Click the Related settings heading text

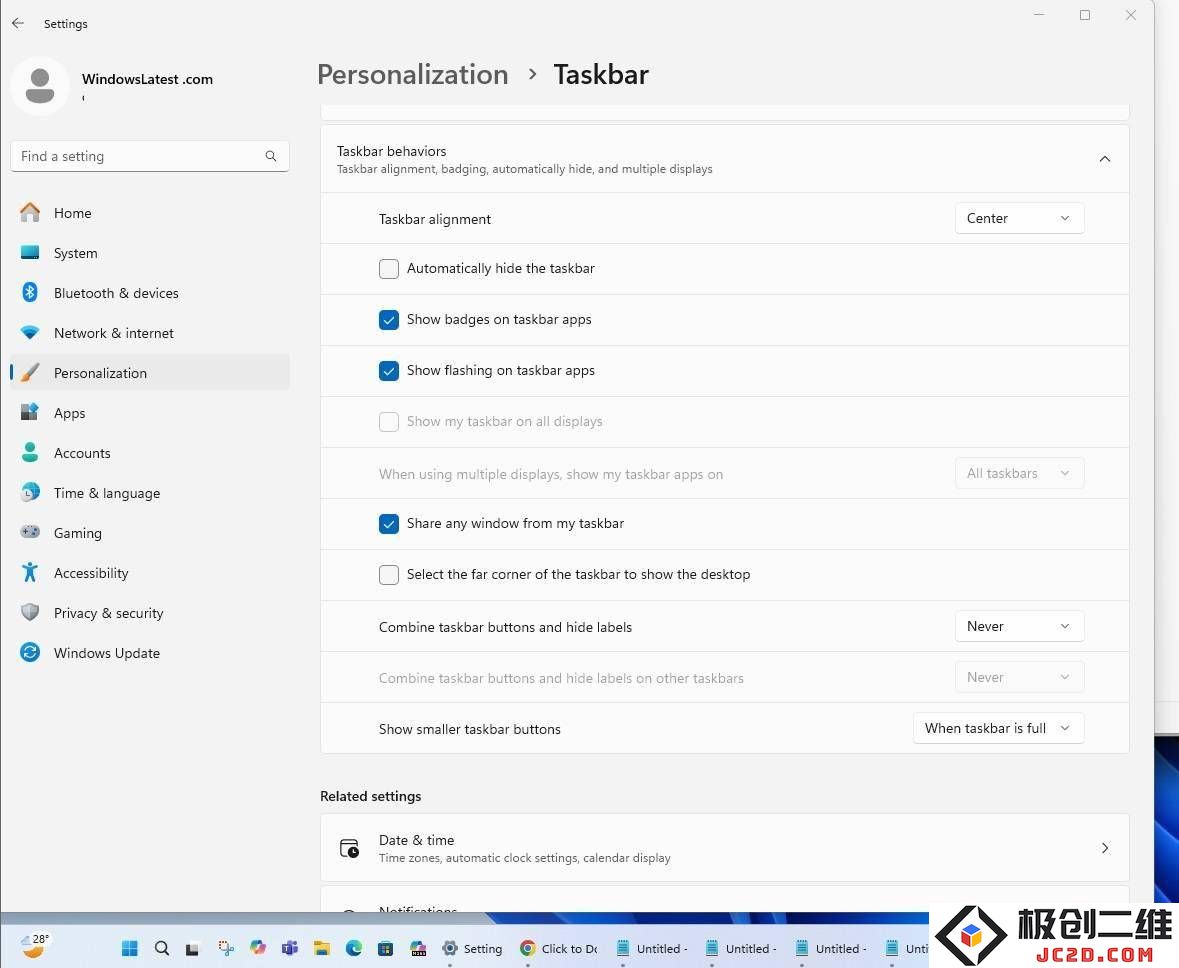[x=371, y=796]
